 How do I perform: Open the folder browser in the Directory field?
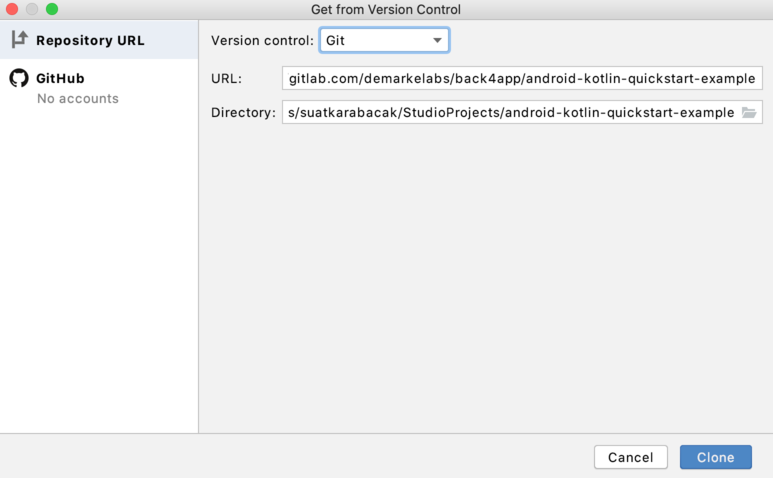tap(749, 112)
